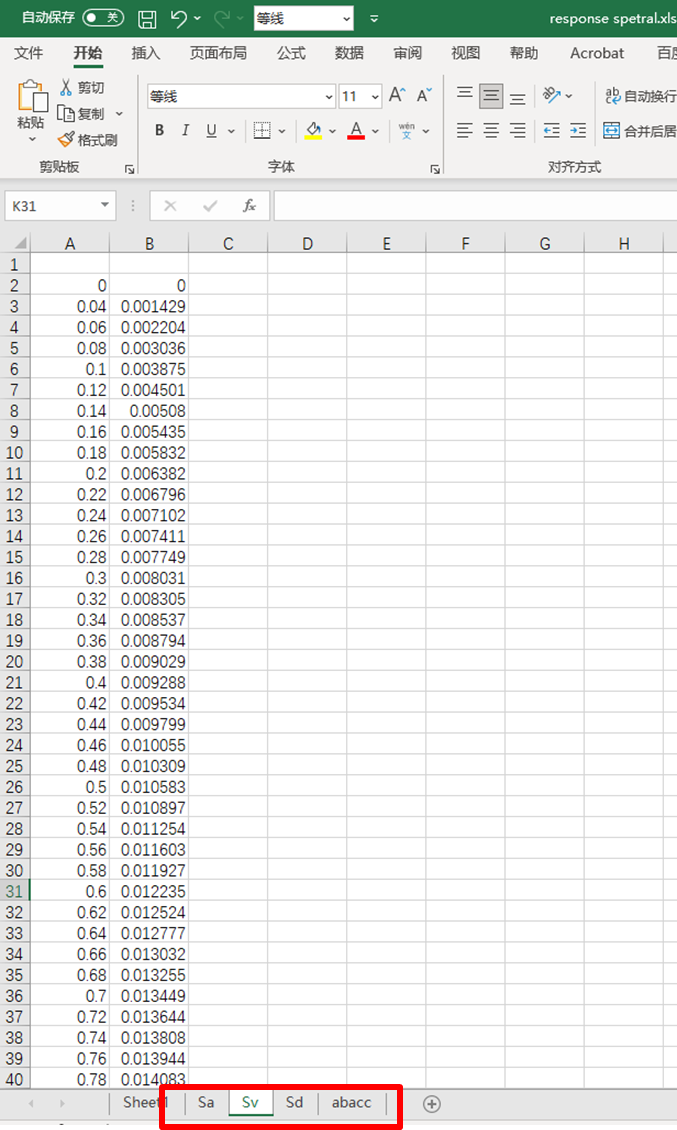Expand the borders dropdown arrow
The height and width of the screenshot is (1130, 677).
coord(282,131)
